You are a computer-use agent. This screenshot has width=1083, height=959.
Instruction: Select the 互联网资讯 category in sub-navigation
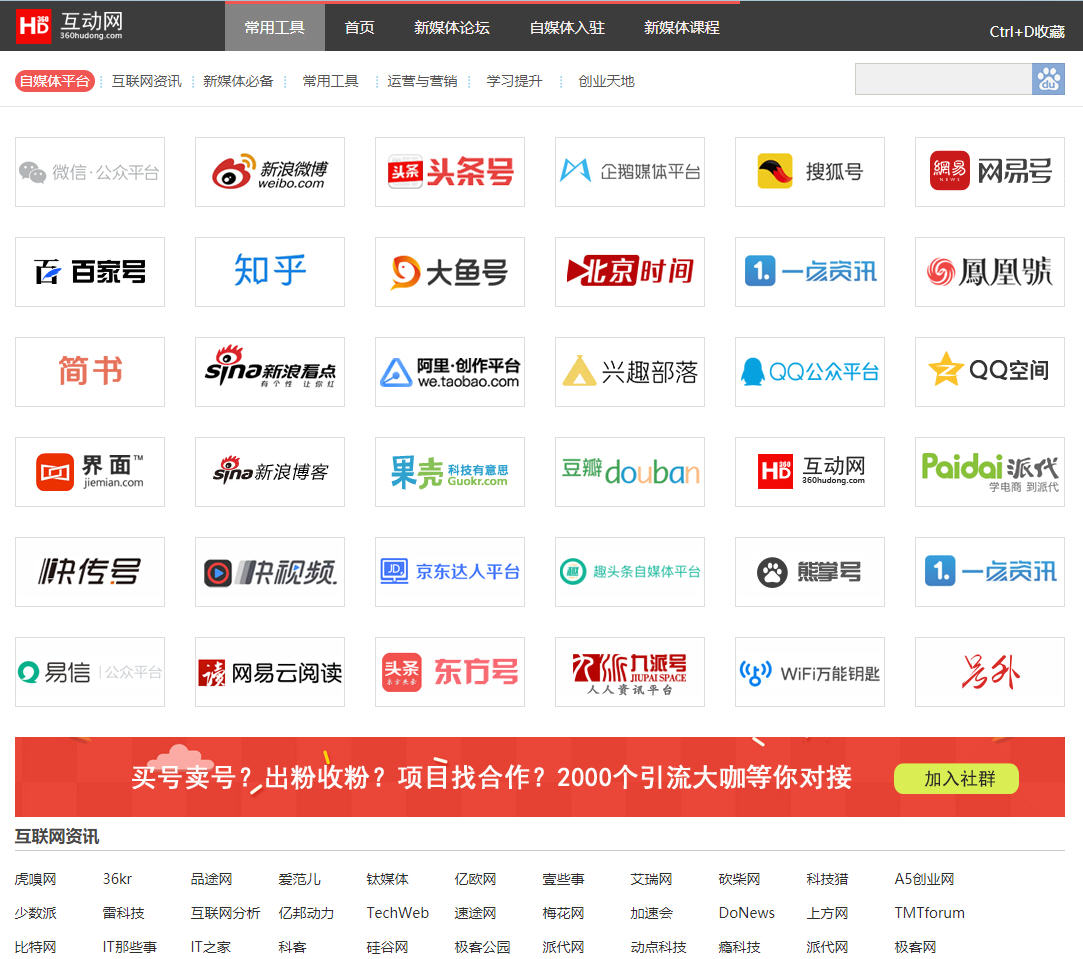[x=146, y=81]
